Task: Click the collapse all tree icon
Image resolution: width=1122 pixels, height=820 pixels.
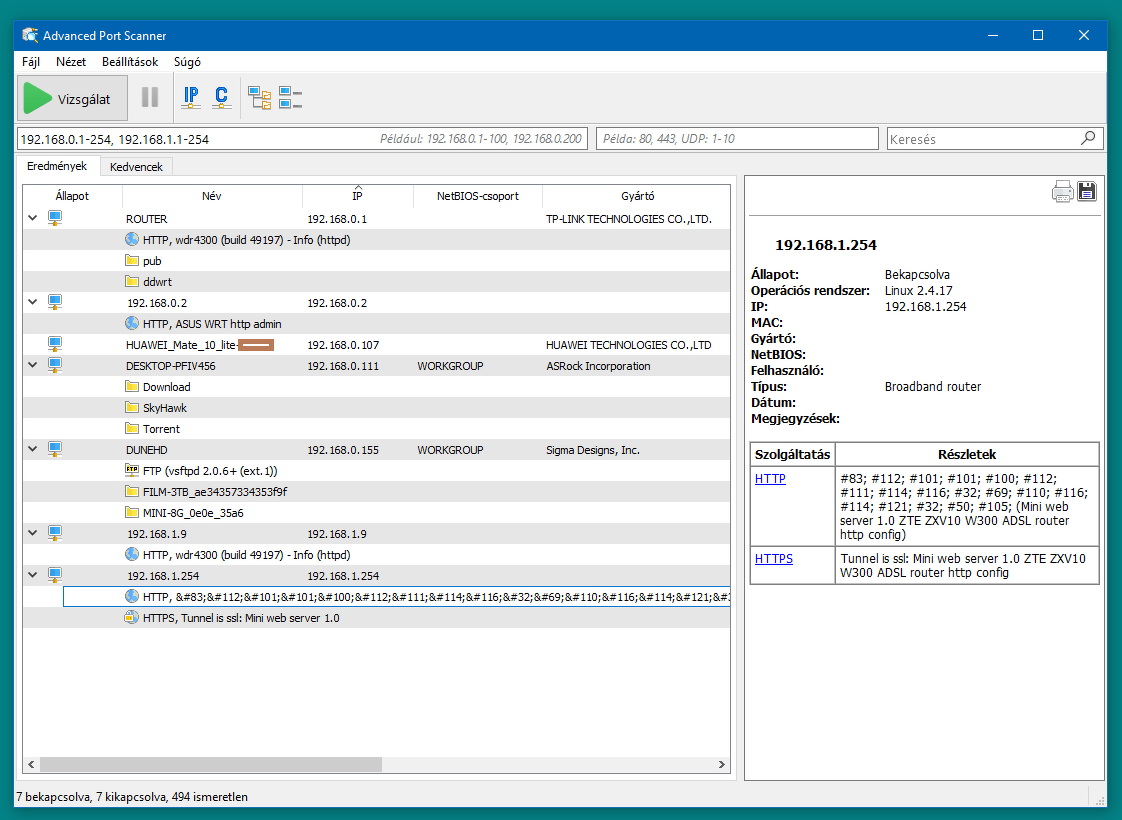Action: [x=290, y=97]
